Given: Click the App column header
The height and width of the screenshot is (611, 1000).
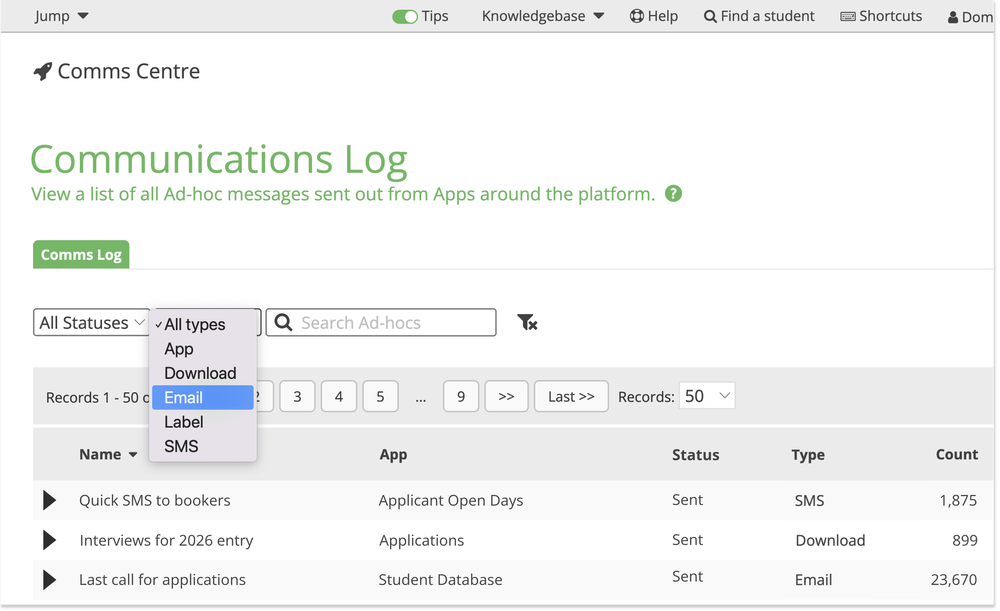Looking at the screenshot, I should pos(393,455).
